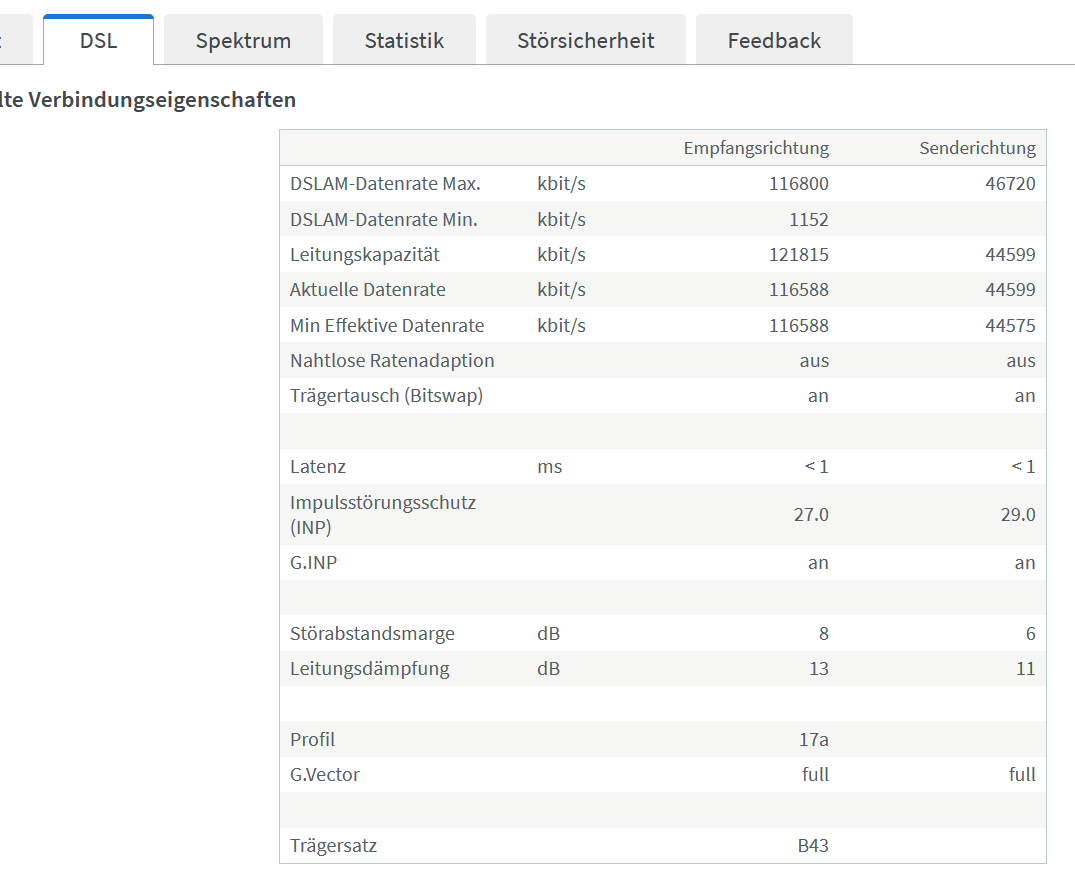
Task: Click Latenz receive value < 1
Action: pos(816,466)
